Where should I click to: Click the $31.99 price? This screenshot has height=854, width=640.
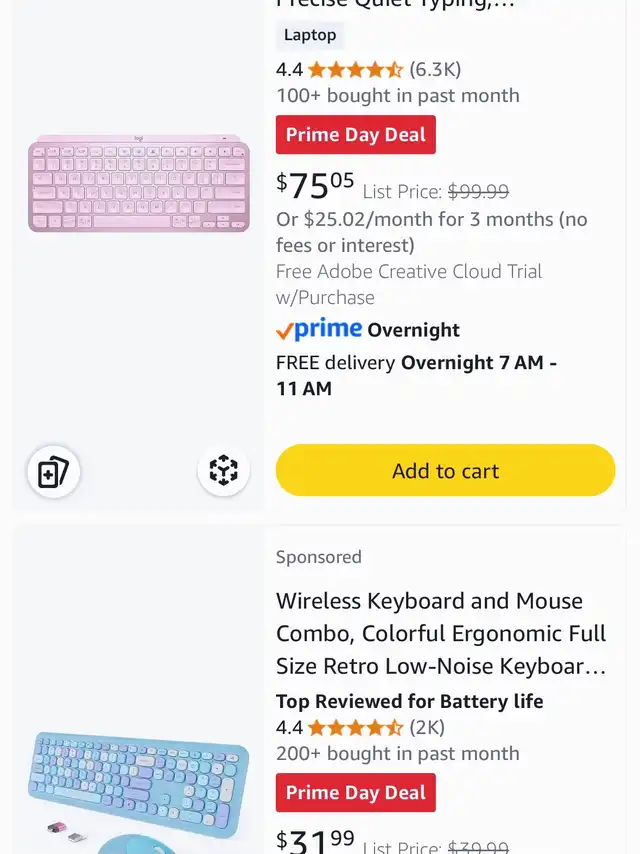coord(315,841)
